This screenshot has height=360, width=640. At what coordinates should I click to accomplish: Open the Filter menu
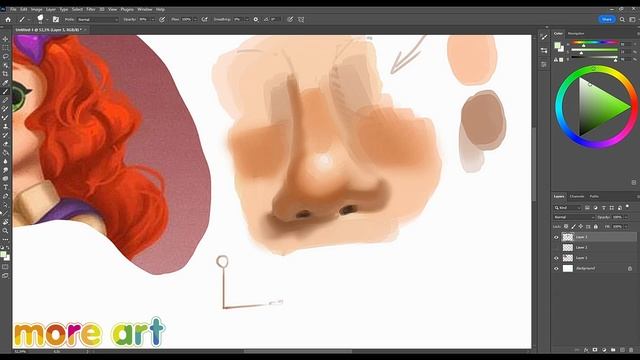coord(91,9)
